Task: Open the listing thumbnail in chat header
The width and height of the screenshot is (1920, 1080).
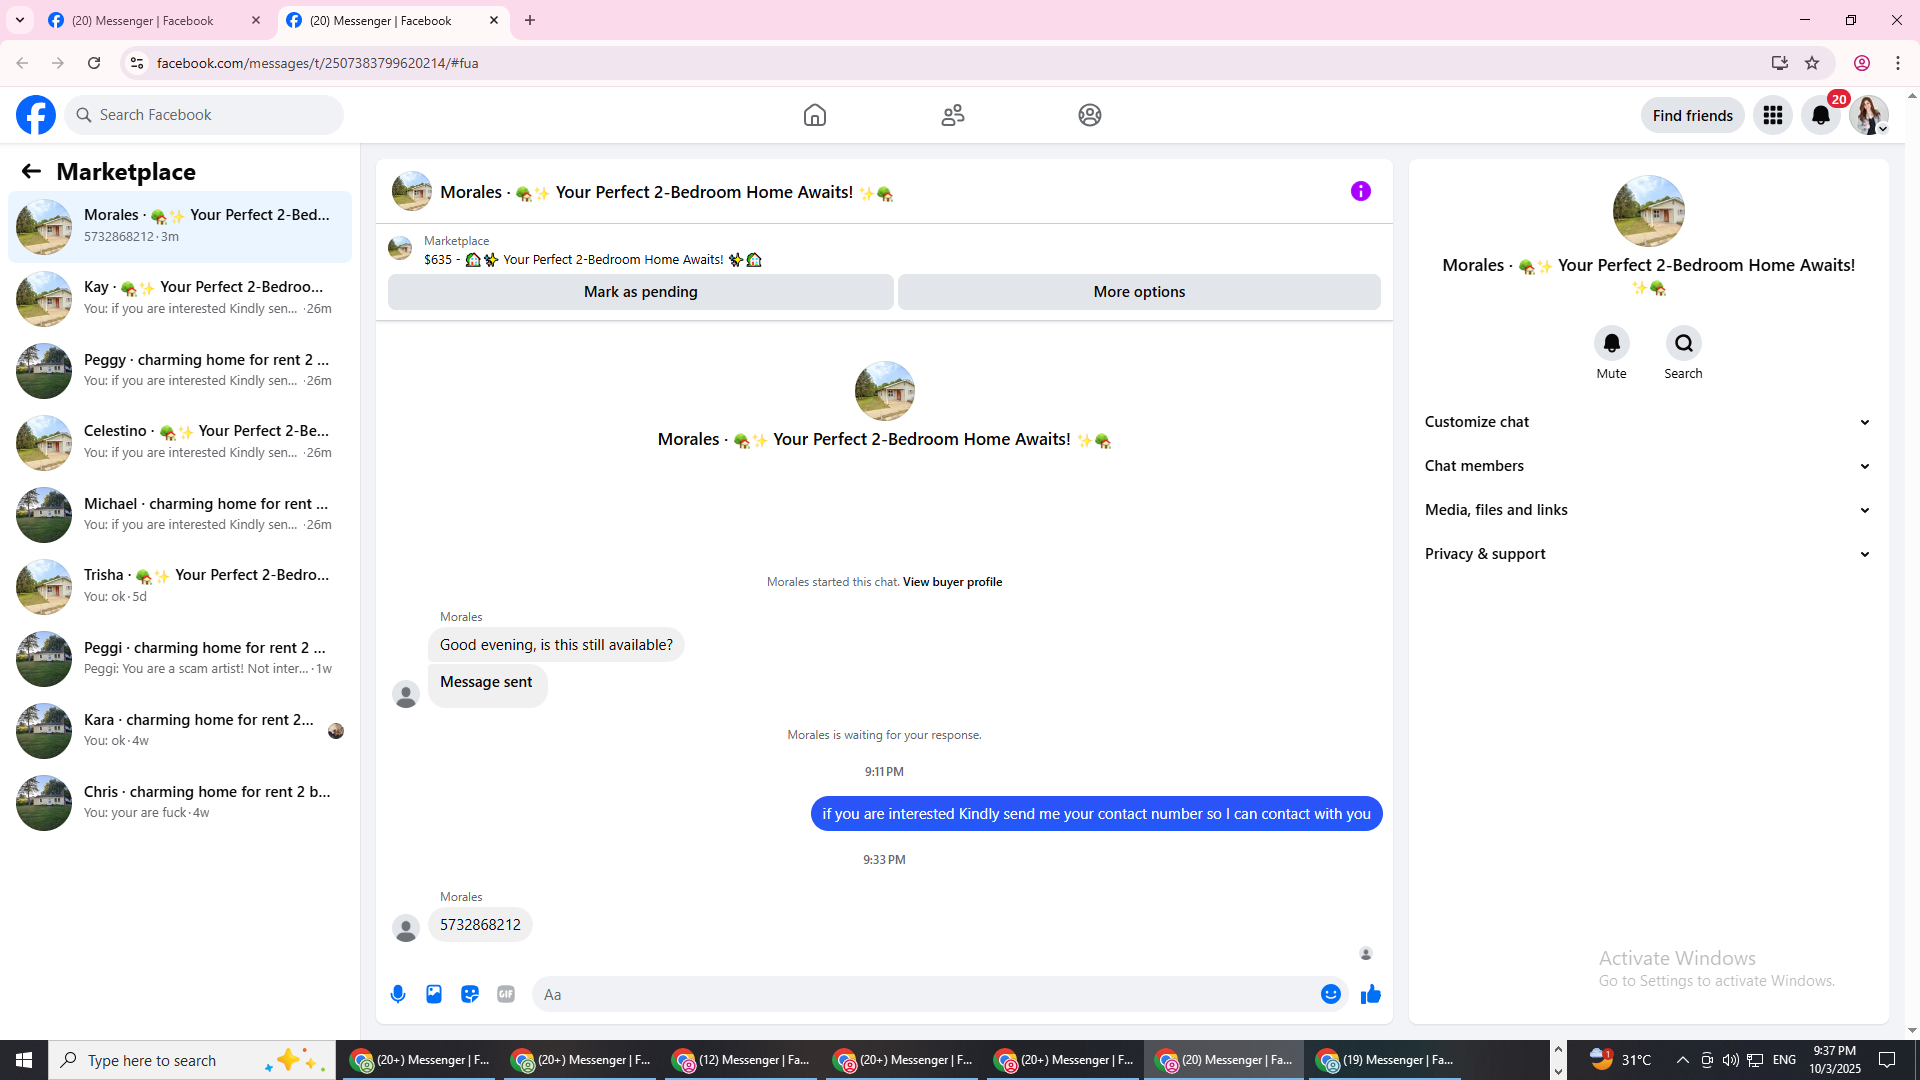Action: pyautogui.click(x=412, y=191)
